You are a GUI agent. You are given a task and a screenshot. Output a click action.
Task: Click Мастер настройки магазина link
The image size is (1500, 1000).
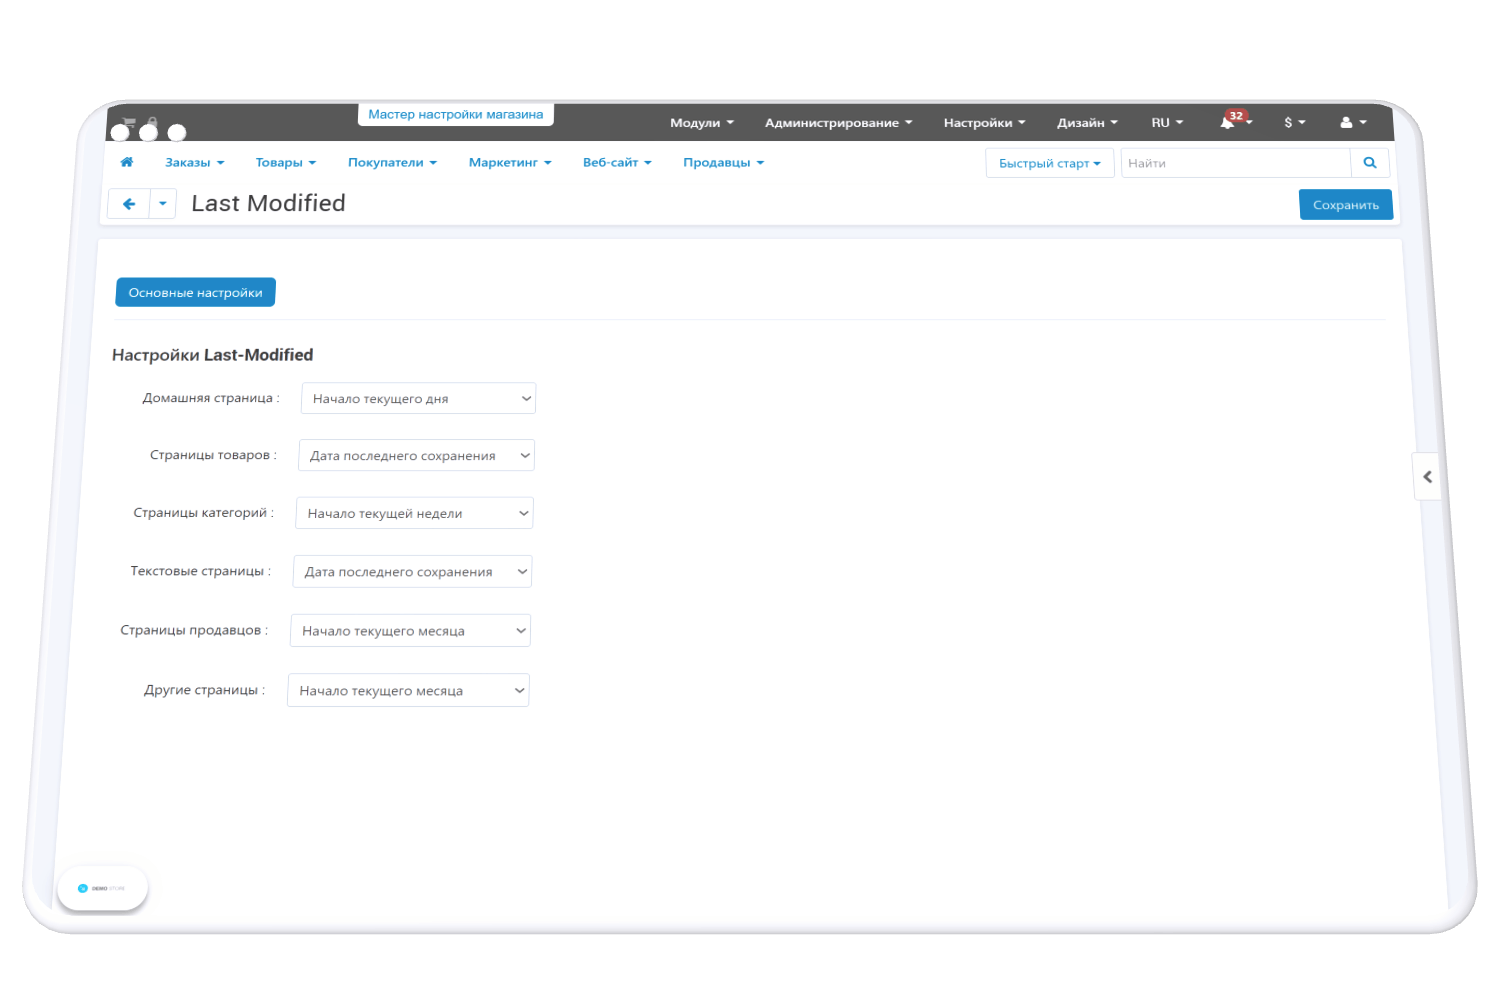[x=455, y=115]
